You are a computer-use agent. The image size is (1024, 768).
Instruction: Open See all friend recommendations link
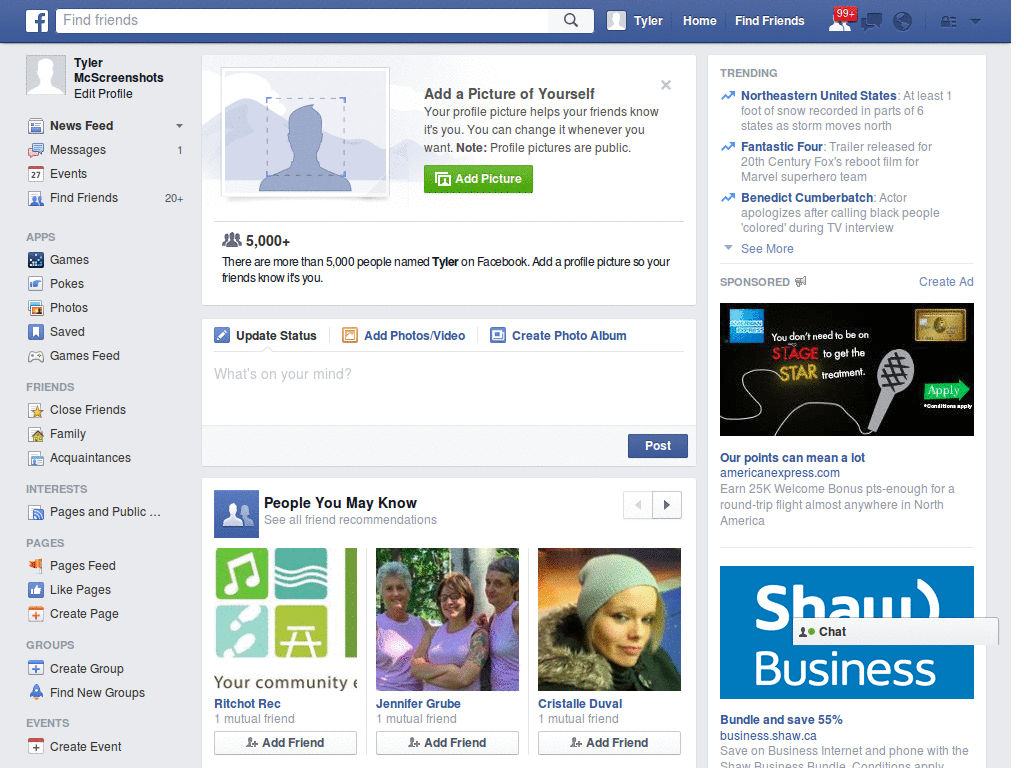click(350, 520)
